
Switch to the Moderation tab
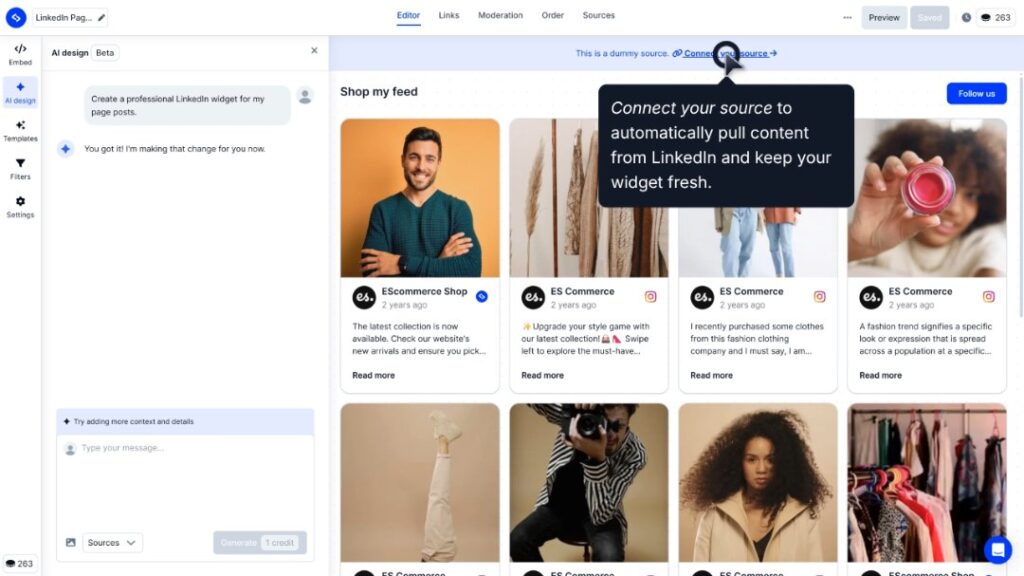click(x=500, y=15)
